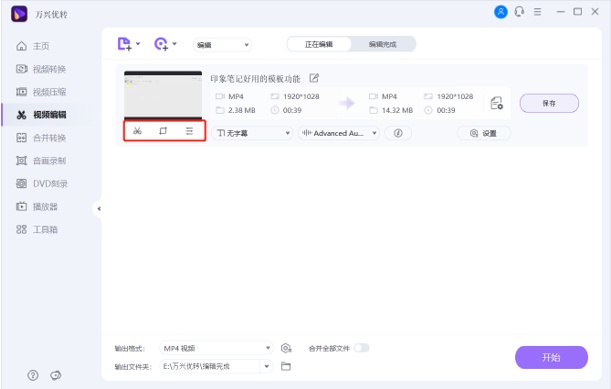
Task: Open 视频压缩 section
Action: pos(41,92)
